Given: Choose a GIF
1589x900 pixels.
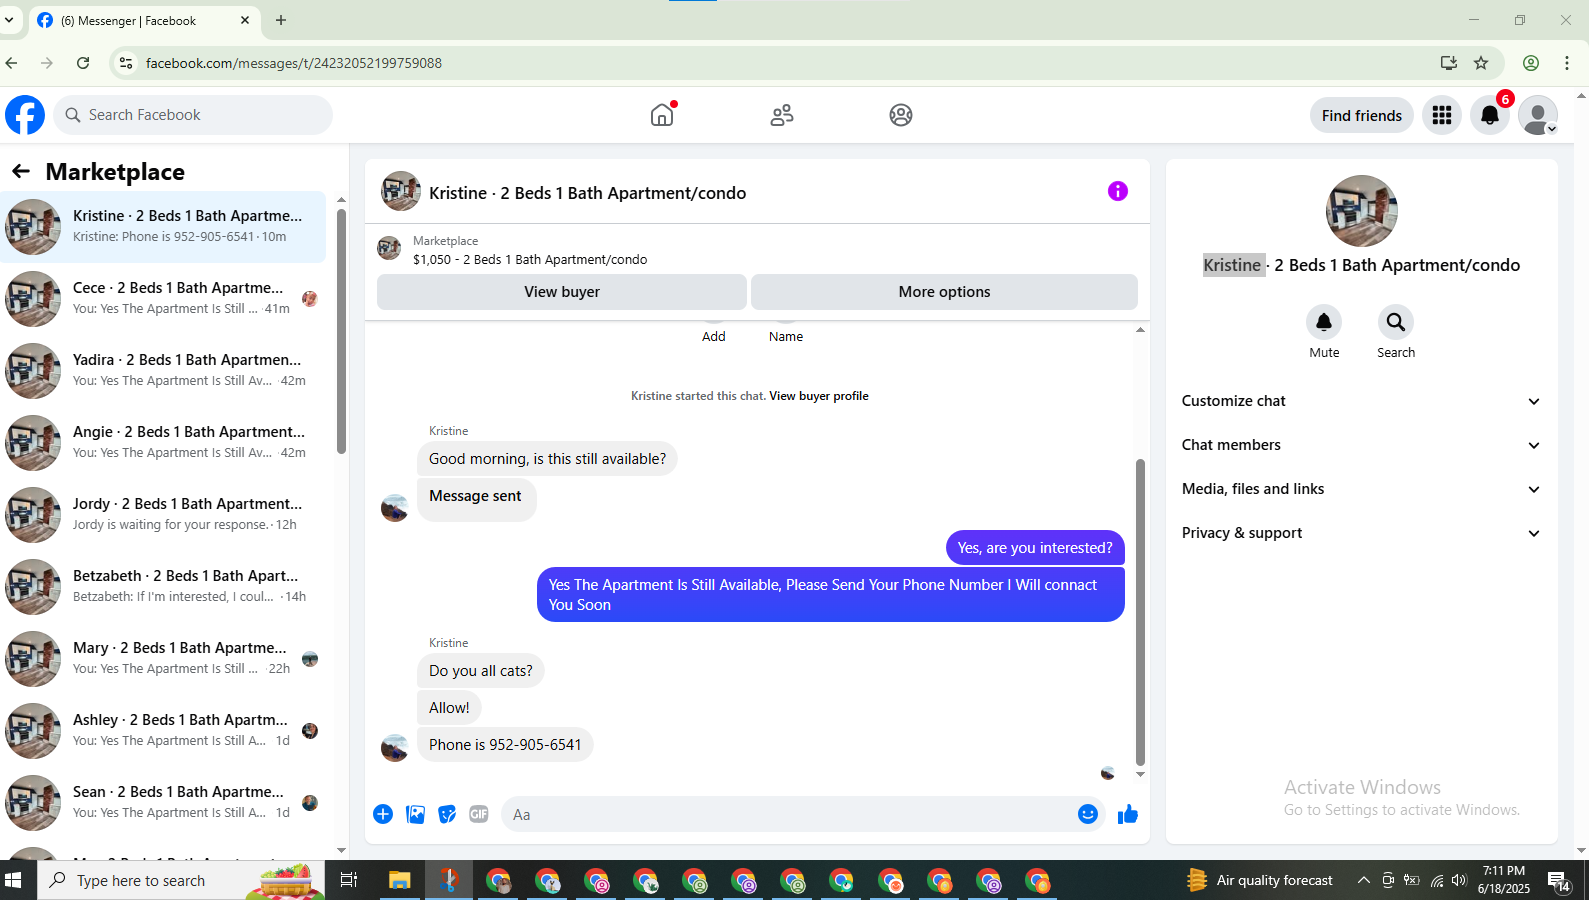Looking at the screenshot, I should pyautogui.click(x=479, y=814).
